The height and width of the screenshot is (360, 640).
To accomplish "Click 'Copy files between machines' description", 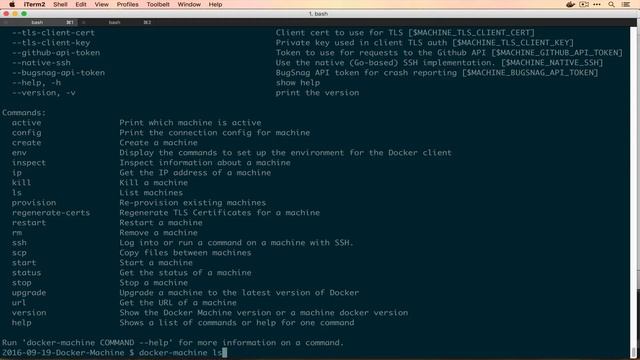I will point(185,253).
